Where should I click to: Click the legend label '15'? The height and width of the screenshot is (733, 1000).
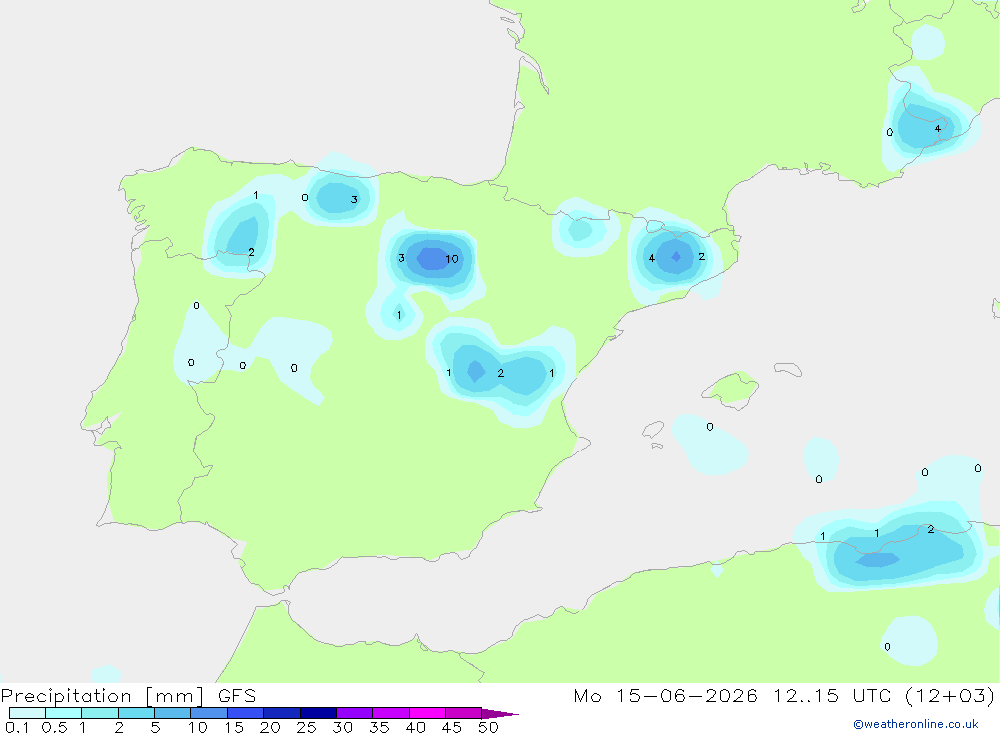point(234,727)
